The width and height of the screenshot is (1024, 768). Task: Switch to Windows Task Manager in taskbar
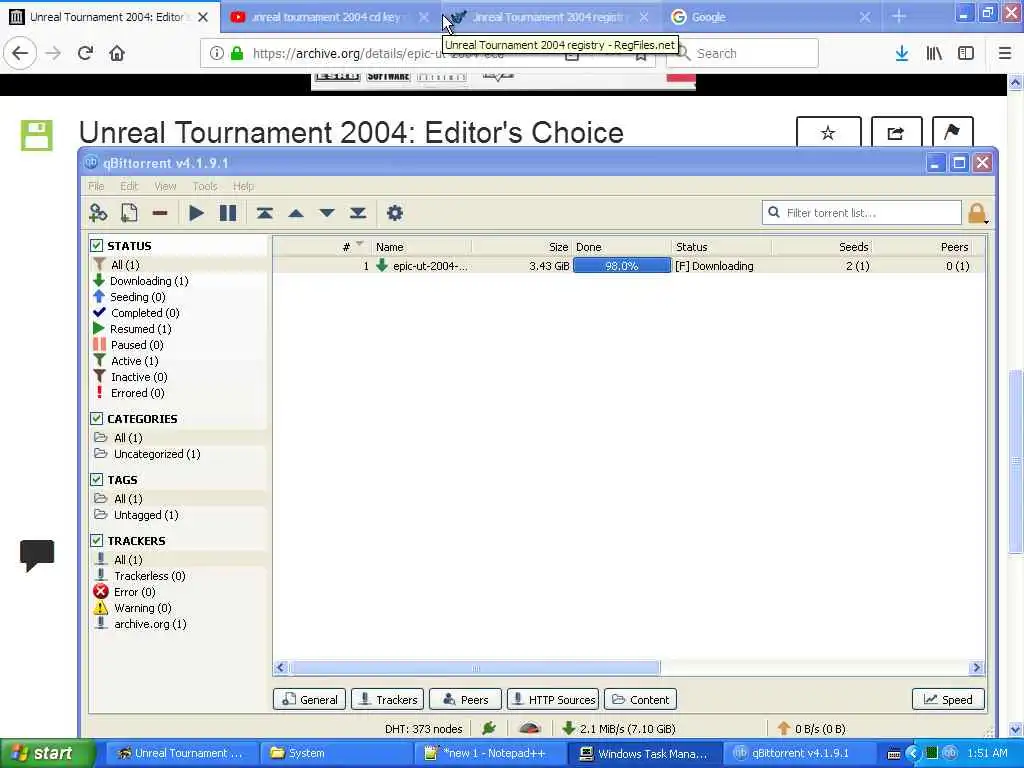[x=644, y=754]
